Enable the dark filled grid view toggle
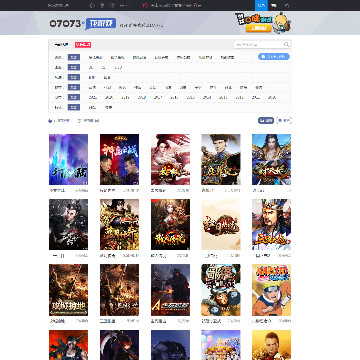 click(x=266, y=121)
